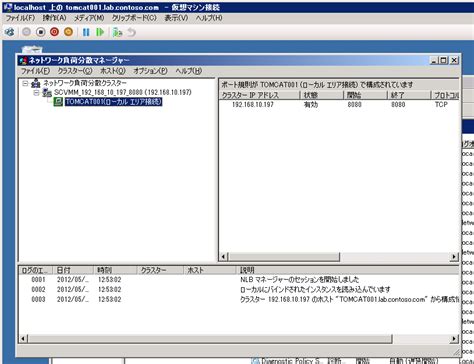Click log pane scrollbar left arrow
This screenshot has height=364, width=474.
tap(23, 339)
